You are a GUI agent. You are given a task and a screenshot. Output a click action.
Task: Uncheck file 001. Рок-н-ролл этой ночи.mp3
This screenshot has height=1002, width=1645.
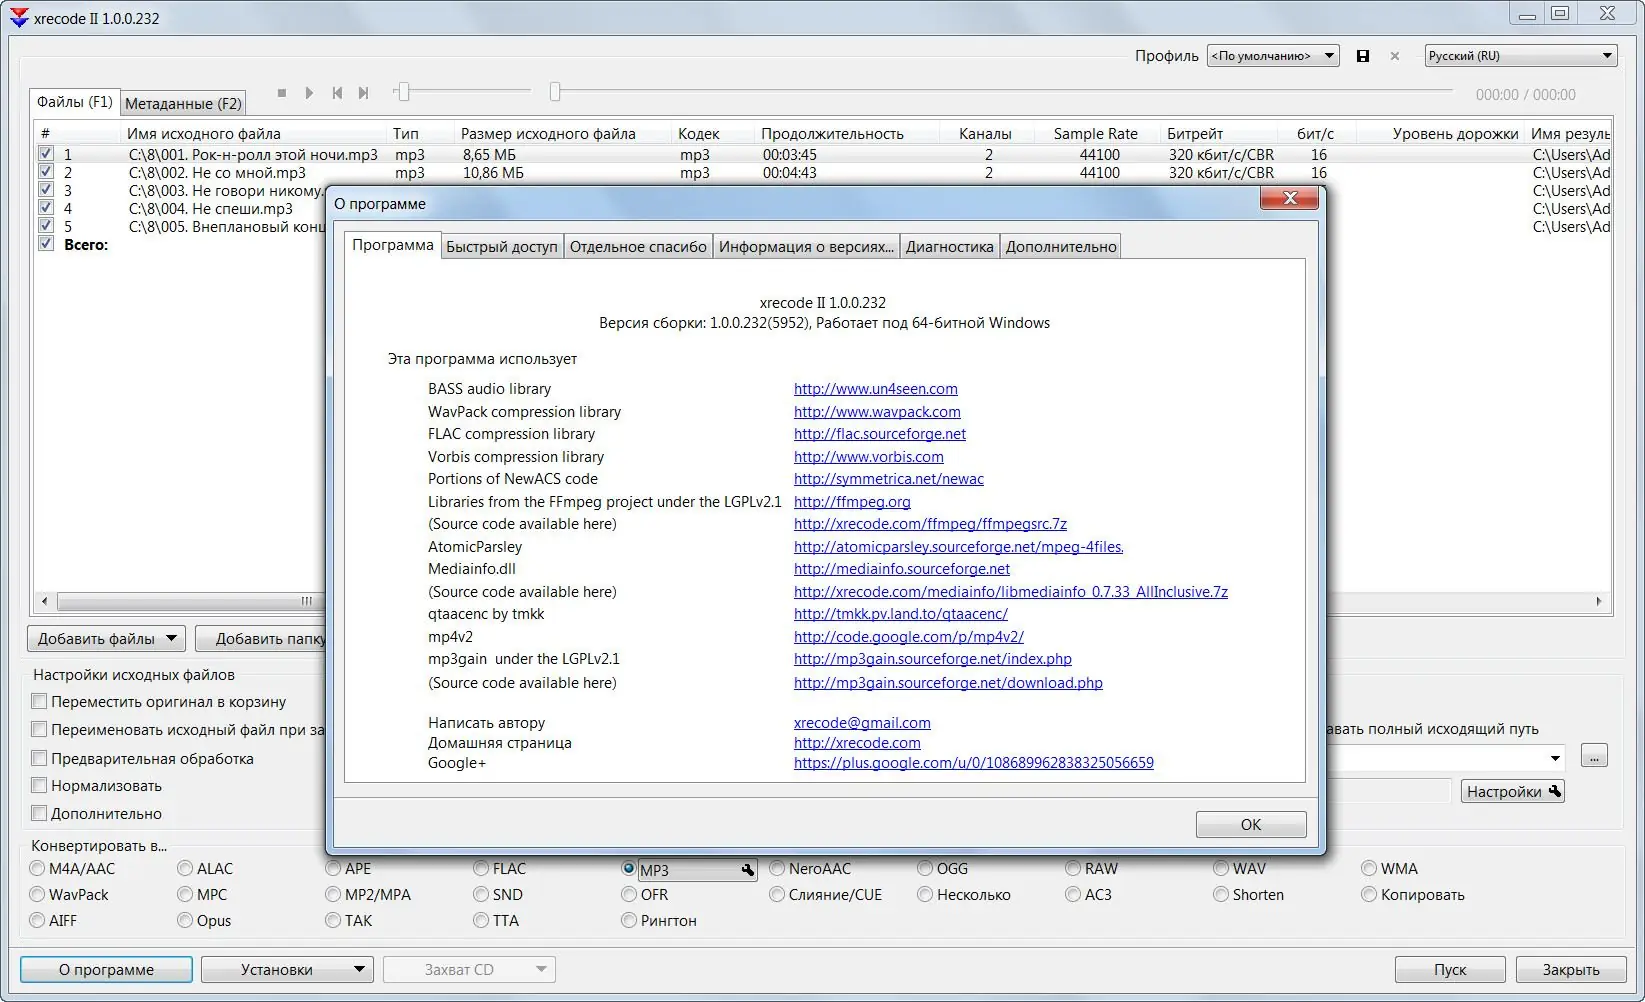(x=46, y=154)
